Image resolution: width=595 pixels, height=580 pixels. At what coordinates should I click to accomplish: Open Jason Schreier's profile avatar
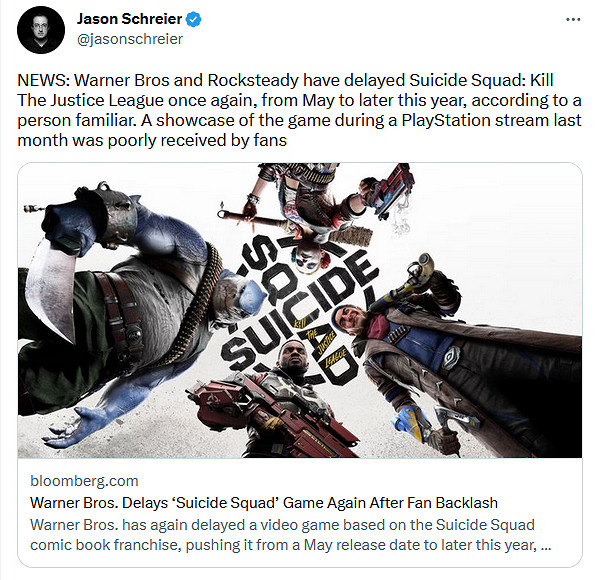(41, 30)
